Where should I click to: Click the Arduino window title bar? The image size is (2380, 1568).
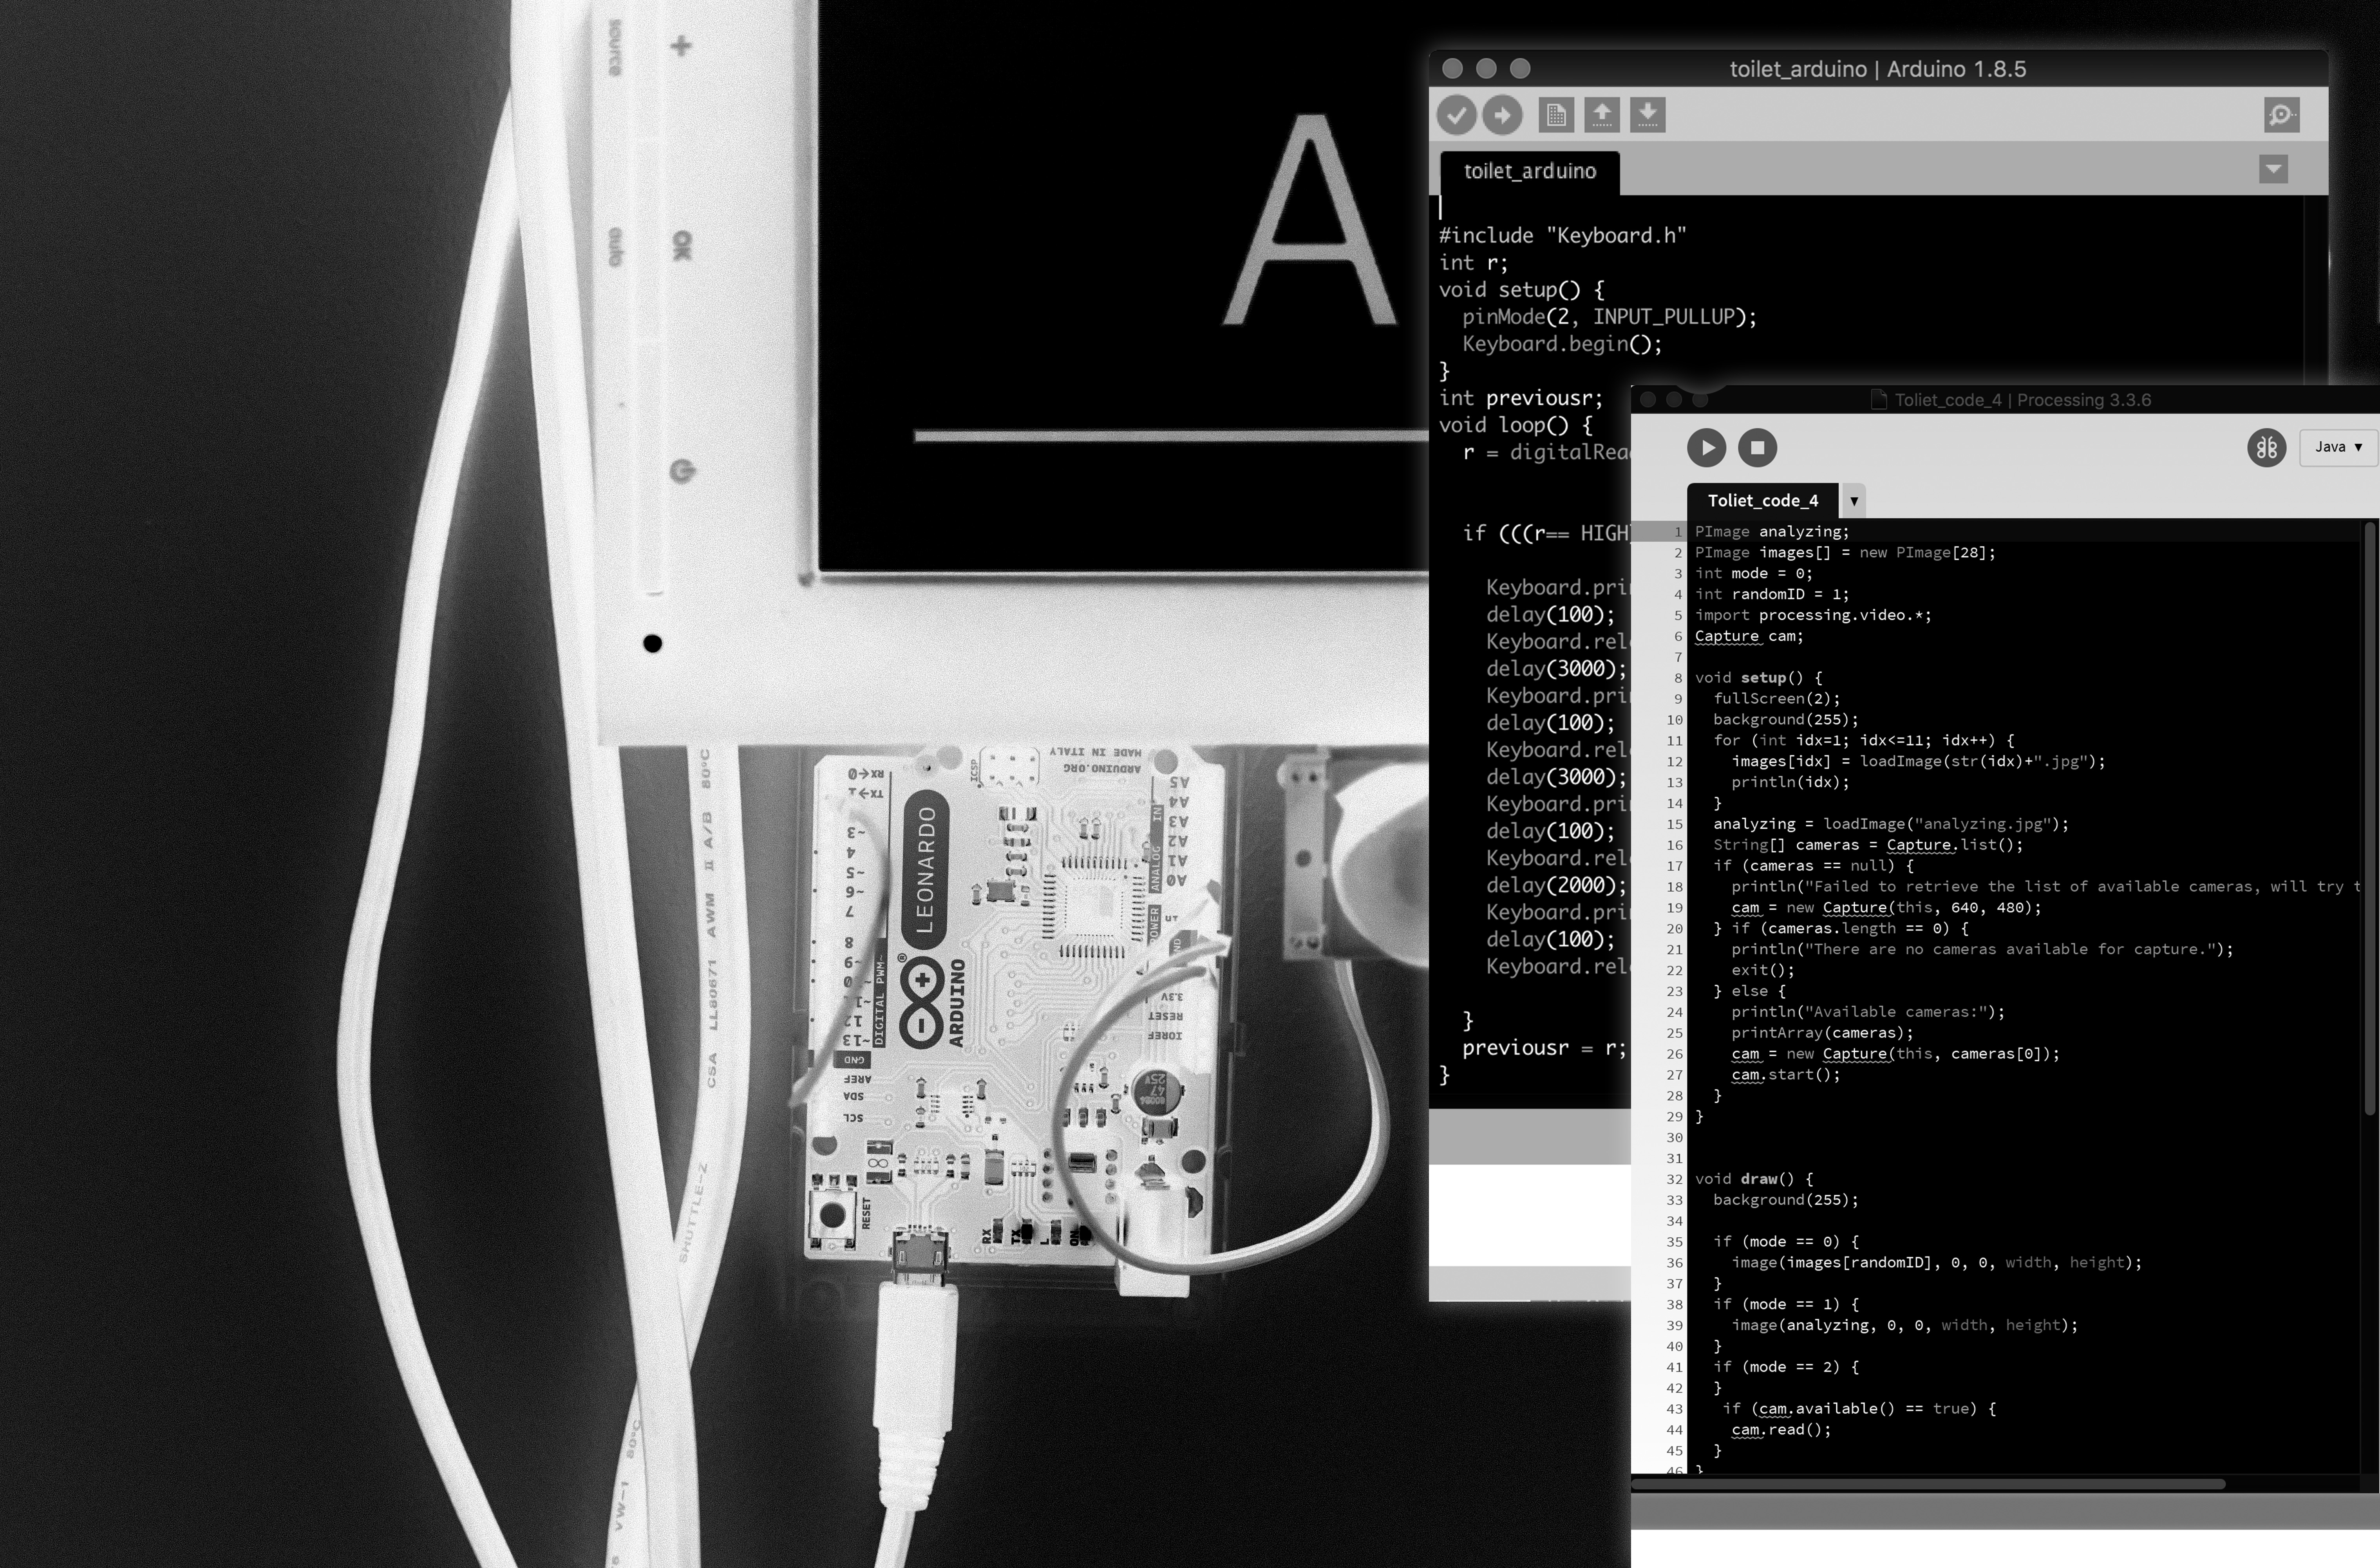pos(1877,69)
